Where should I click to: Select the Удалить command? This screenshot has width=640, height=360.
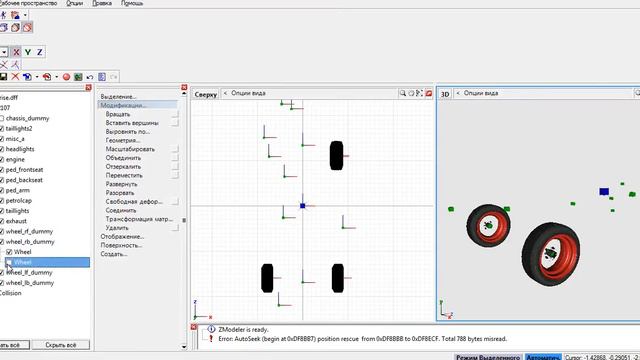point(117,228)
